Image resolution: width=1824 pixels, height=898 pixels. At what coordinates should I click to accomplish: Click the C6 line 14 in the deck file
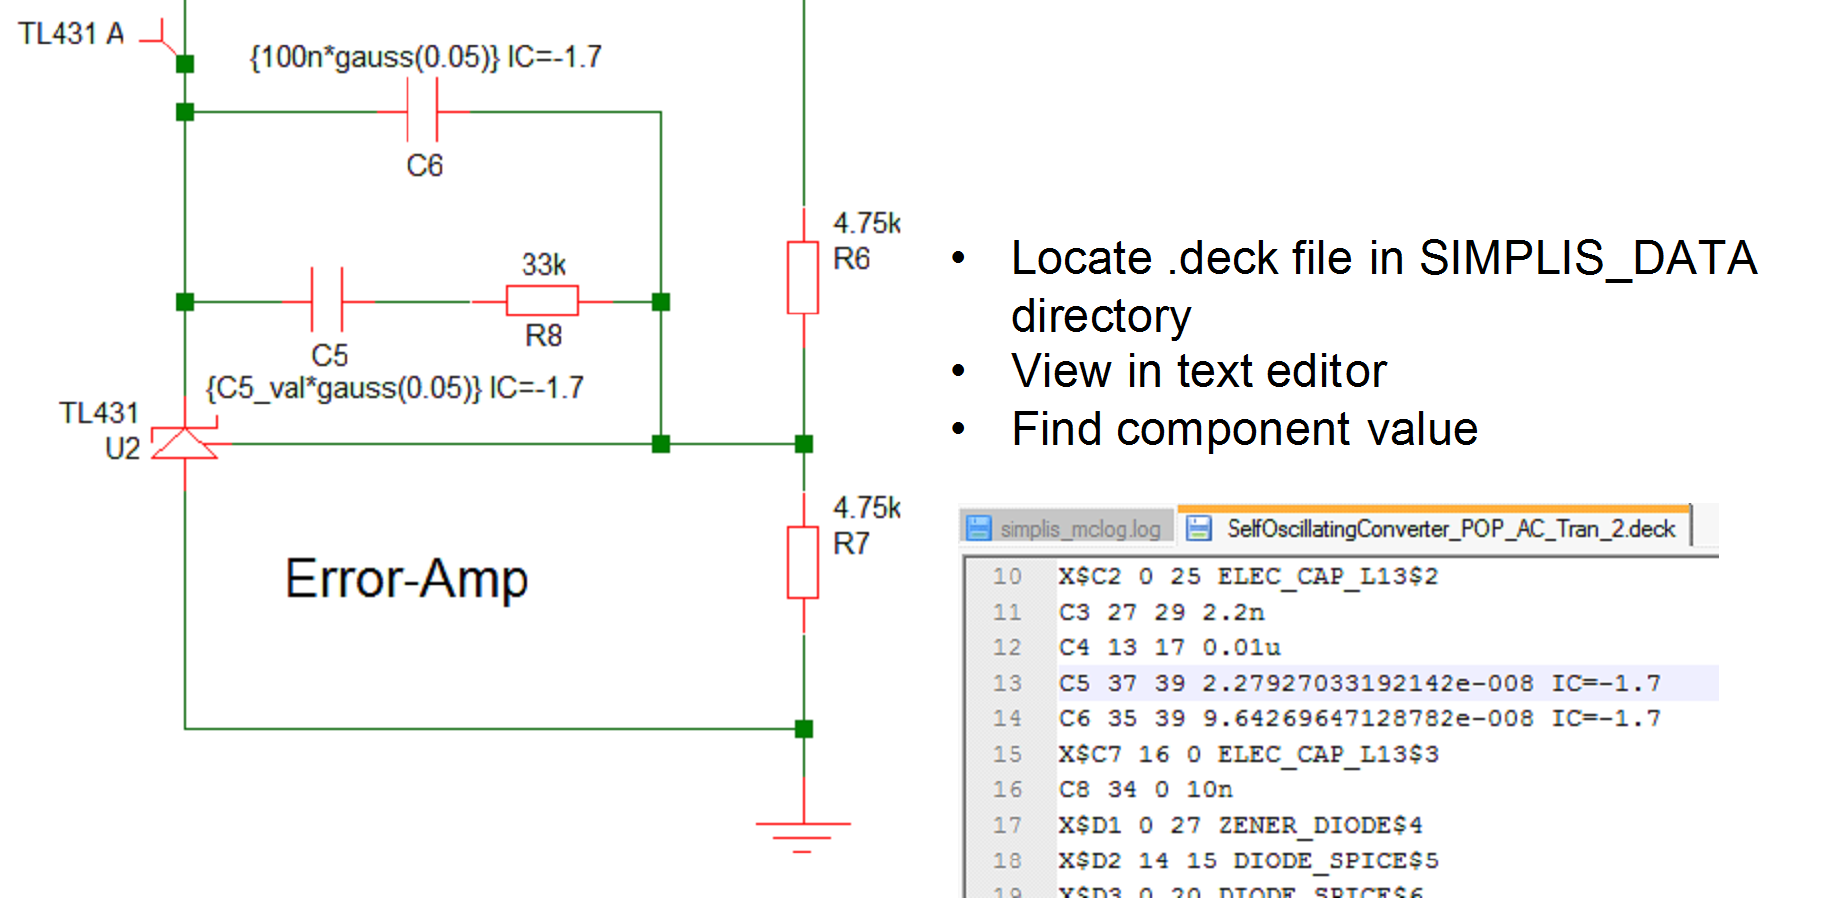click(x=1358, y=718)
